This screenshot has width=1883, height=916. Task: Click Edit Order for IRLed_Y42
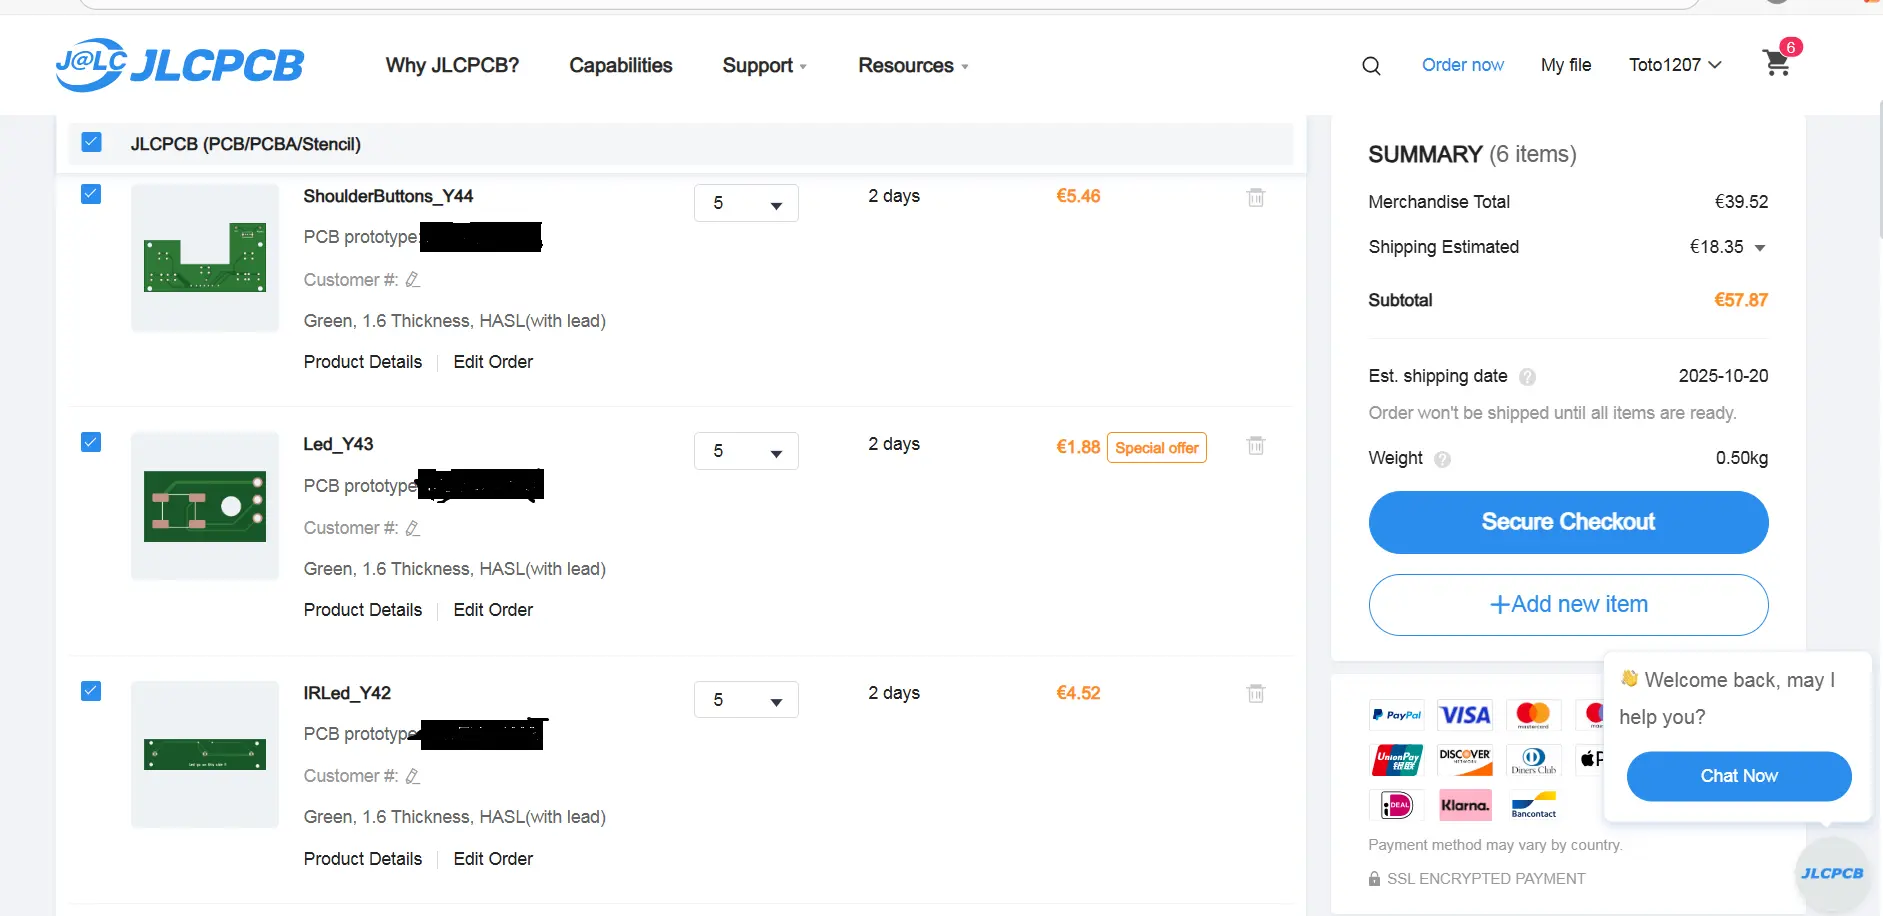pyautogui.click(x=493, y=859)
